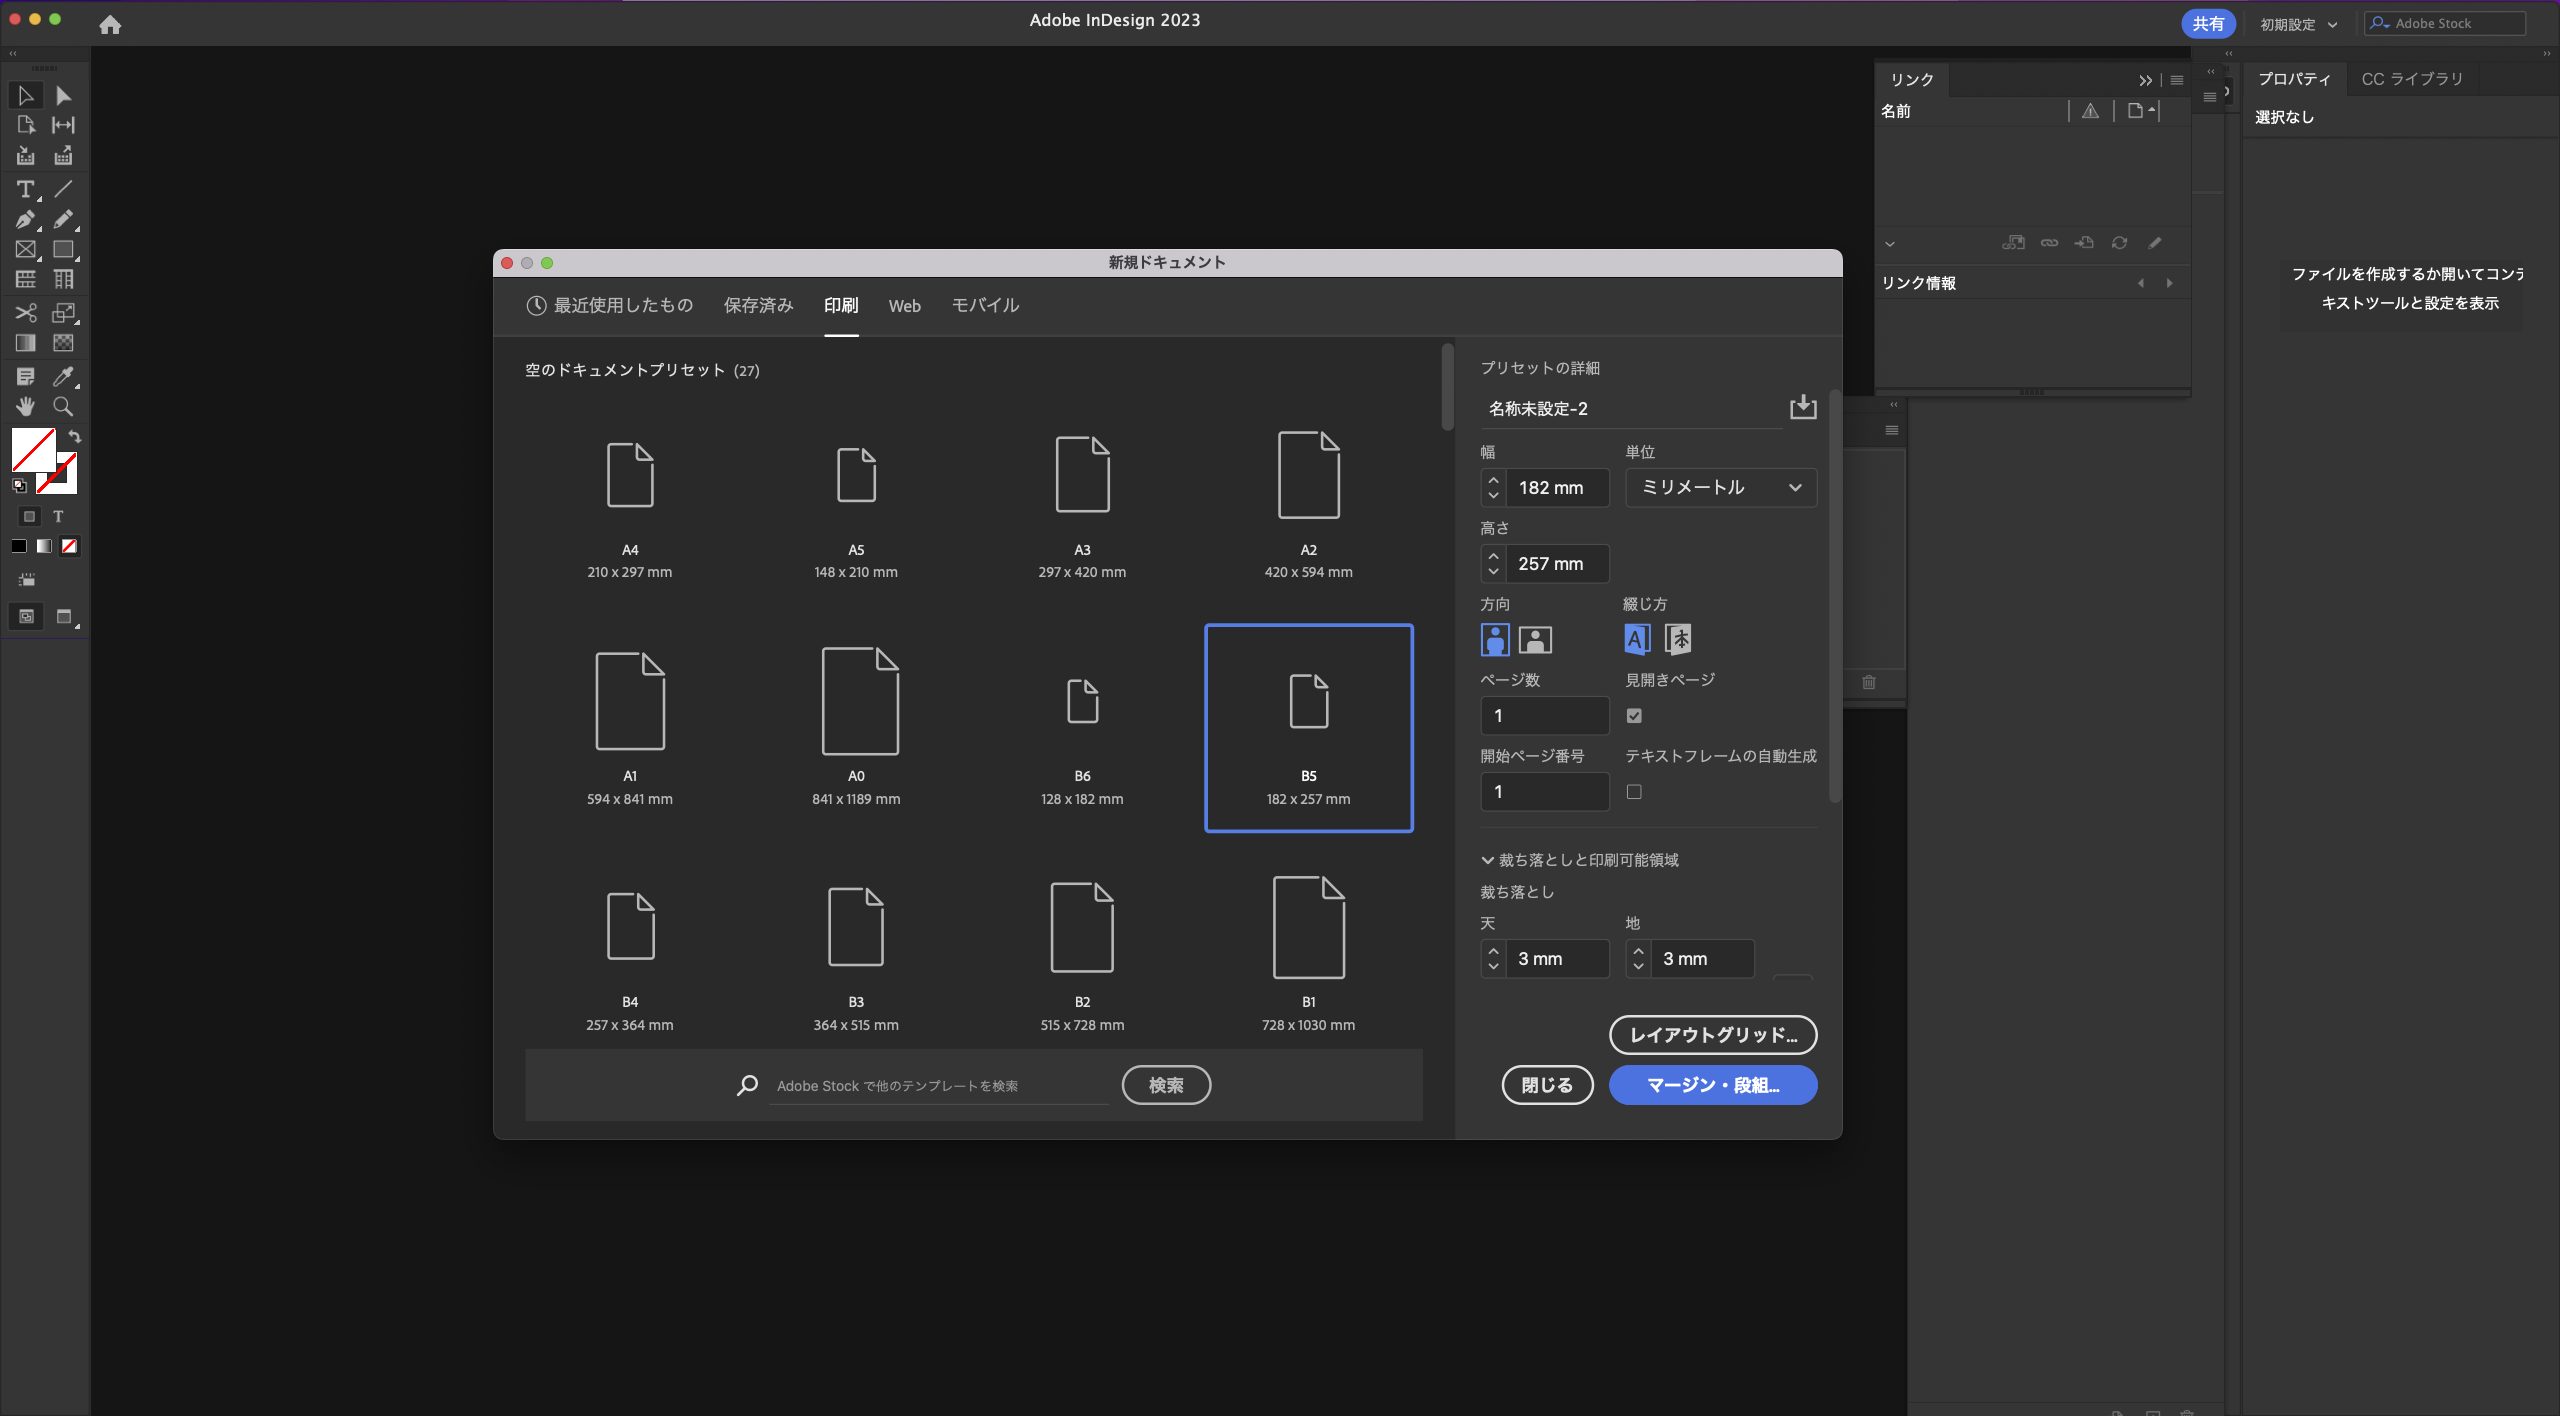
Task: Select the Eyedropper tool
Action: [63, 377]
